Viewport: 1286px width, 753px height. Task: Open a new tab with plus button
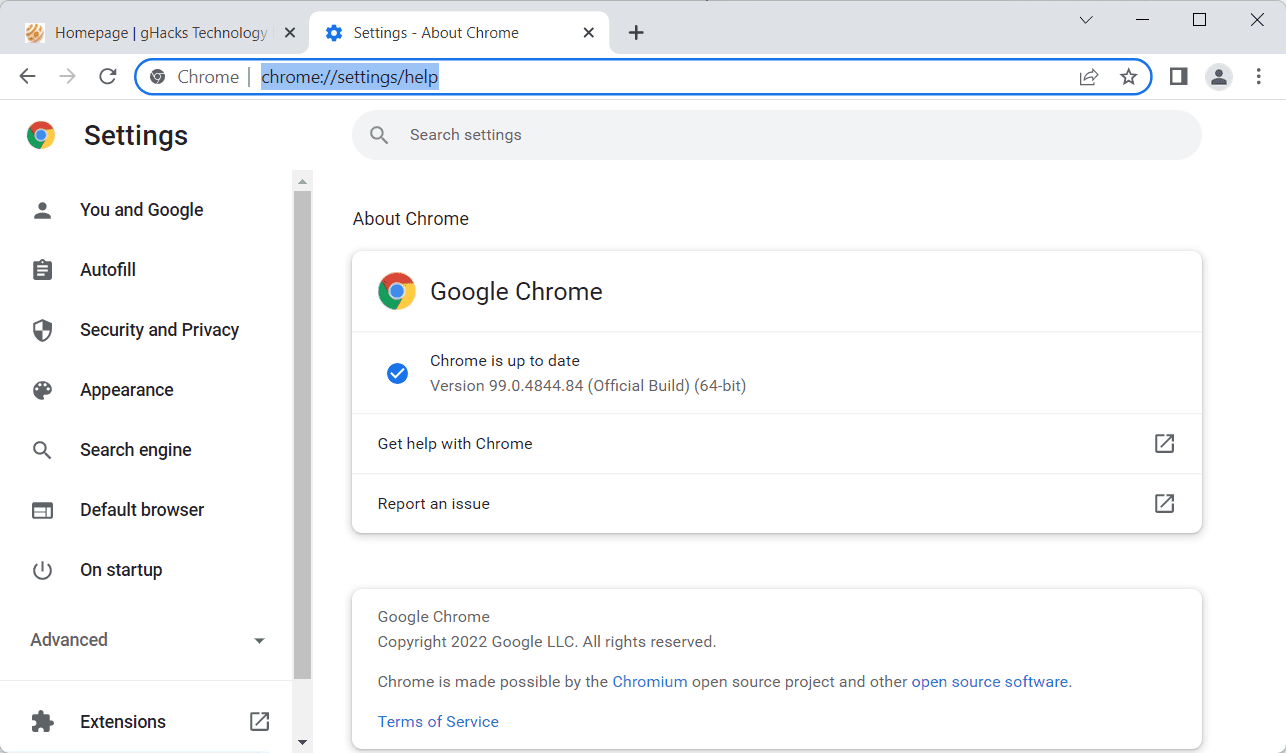click(x=636, y=33)
